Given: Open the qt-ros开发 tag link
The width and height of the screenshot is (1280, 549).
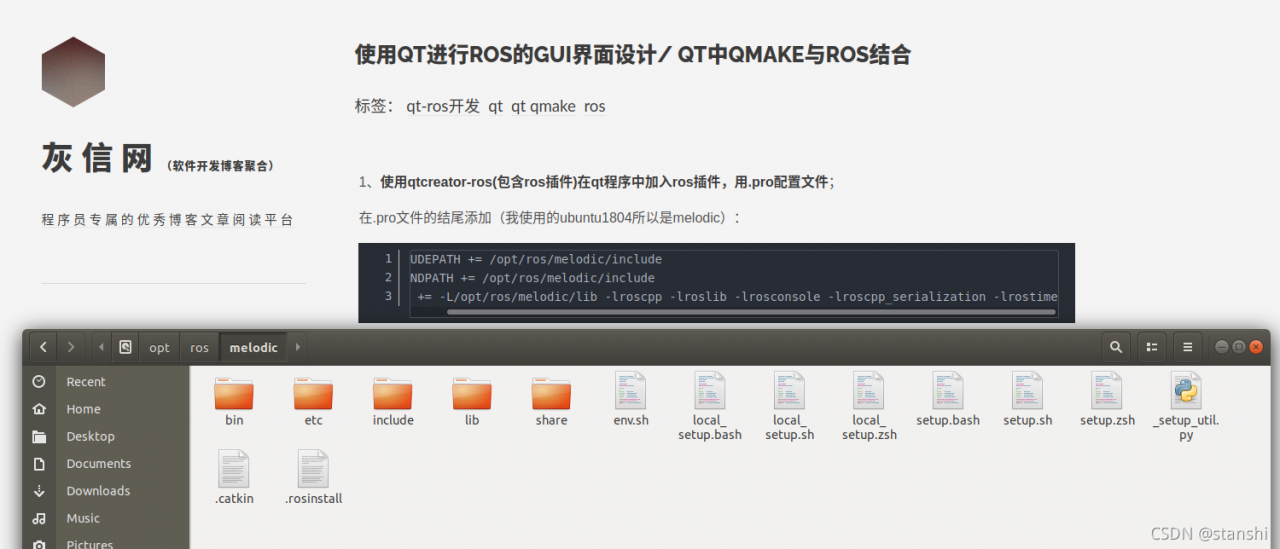Looking at the screenshot, I should 443,106.
